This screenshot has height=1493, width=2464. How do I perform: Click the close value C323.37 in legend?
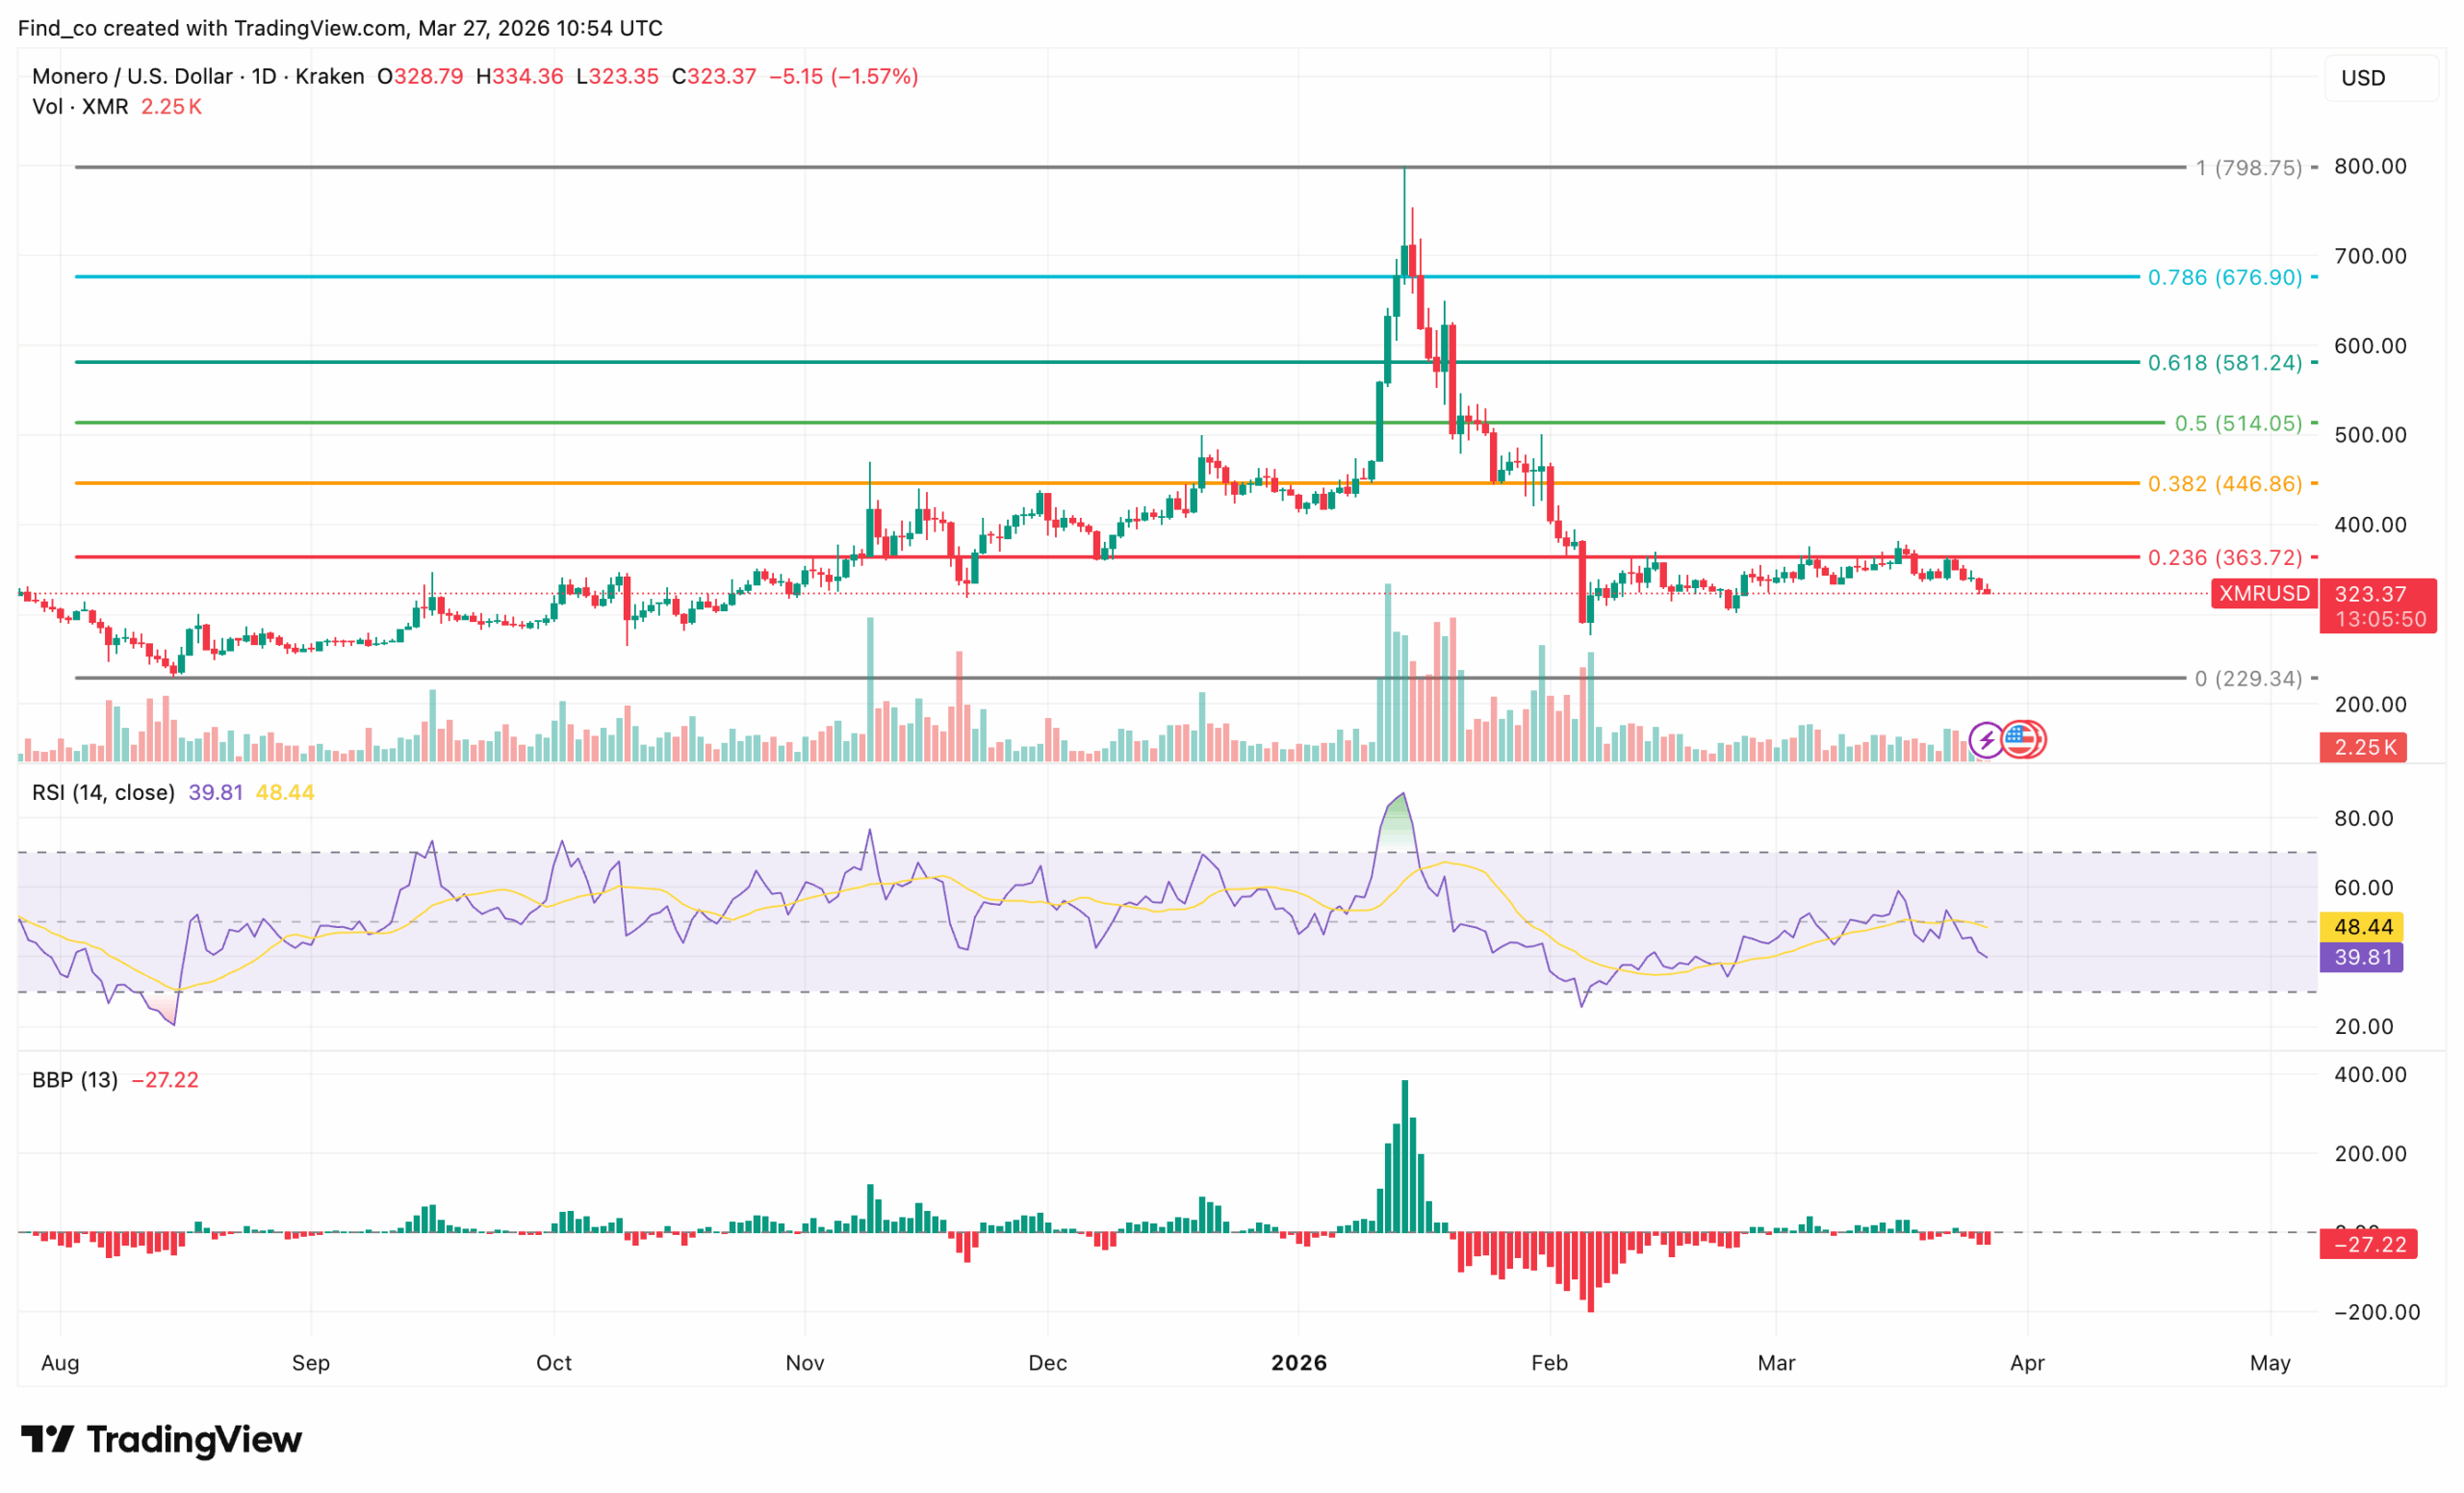coord(714,76)
